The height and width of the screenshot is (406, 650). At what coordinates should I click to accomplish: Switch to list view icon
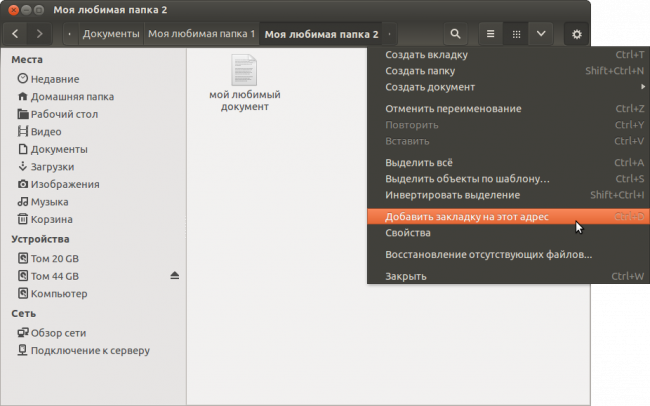pyautogui.click(x=490, y=34)
